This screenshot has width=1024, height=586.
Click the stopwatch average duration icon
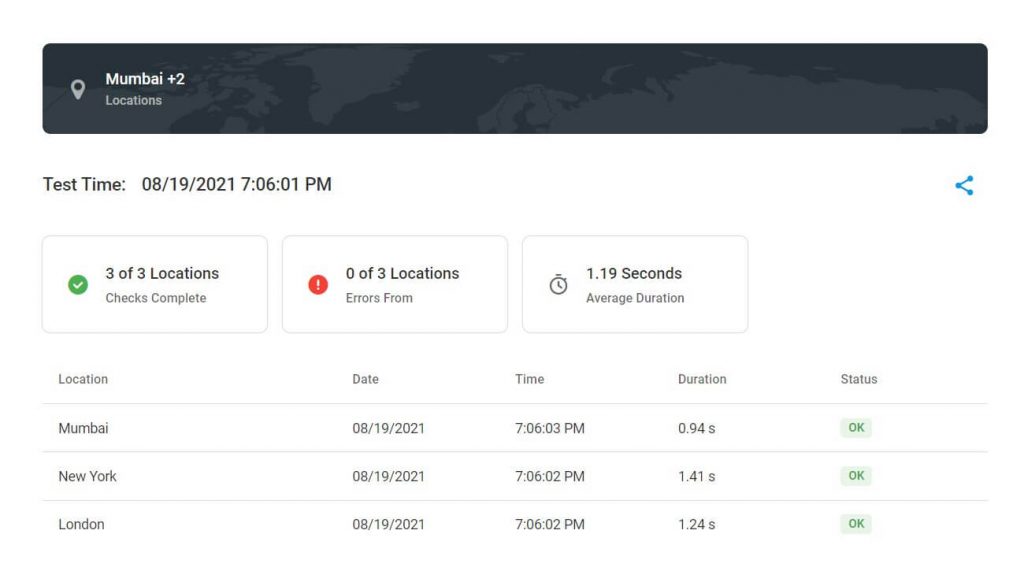(x=558, y=283)
